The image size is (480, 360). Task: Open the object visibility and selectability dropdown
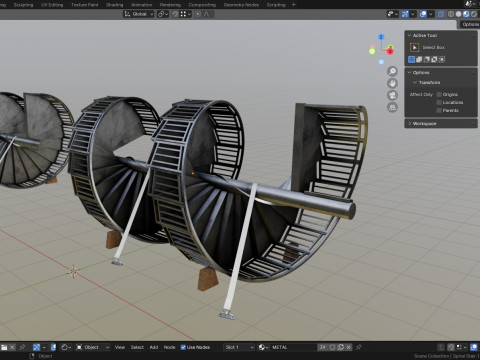392,14
